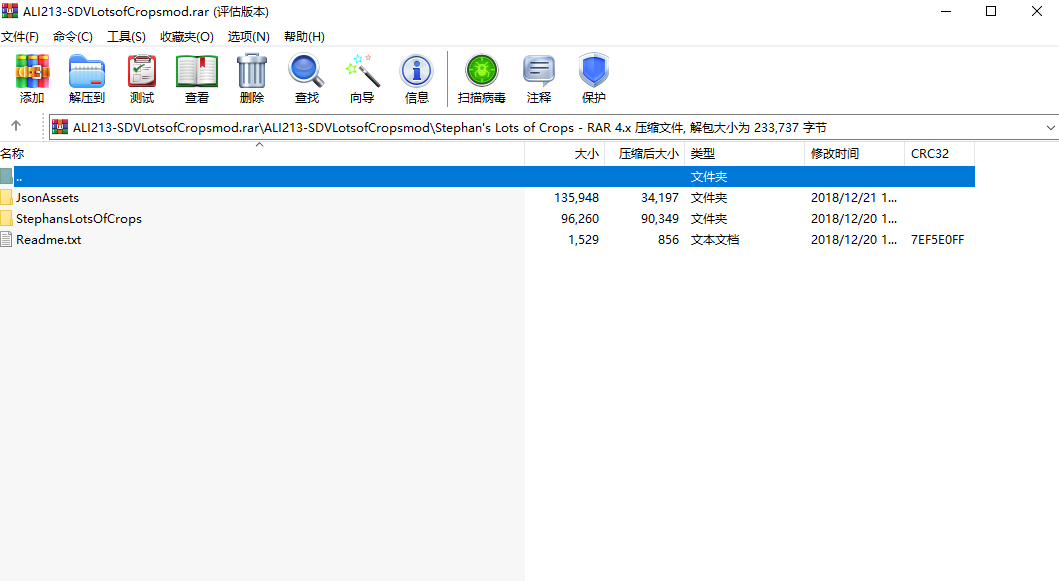Image resolution: width=1059 pixels, height=581 pixels.
Task: Select the JsonAssets folder
Action: click(47, 198)
